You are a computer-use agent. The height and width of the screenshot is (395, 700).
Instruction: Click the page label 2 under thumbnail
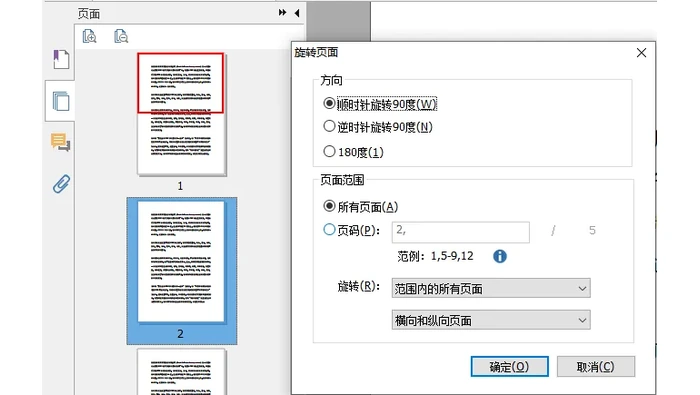point(180,334)
